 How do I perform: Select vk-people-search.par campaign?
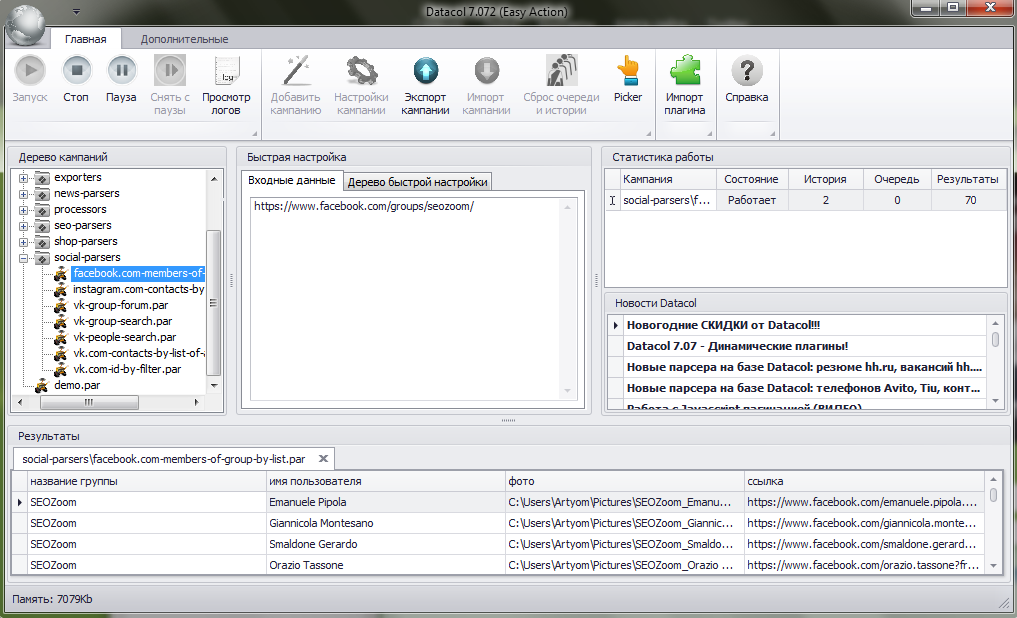point(125,337)
